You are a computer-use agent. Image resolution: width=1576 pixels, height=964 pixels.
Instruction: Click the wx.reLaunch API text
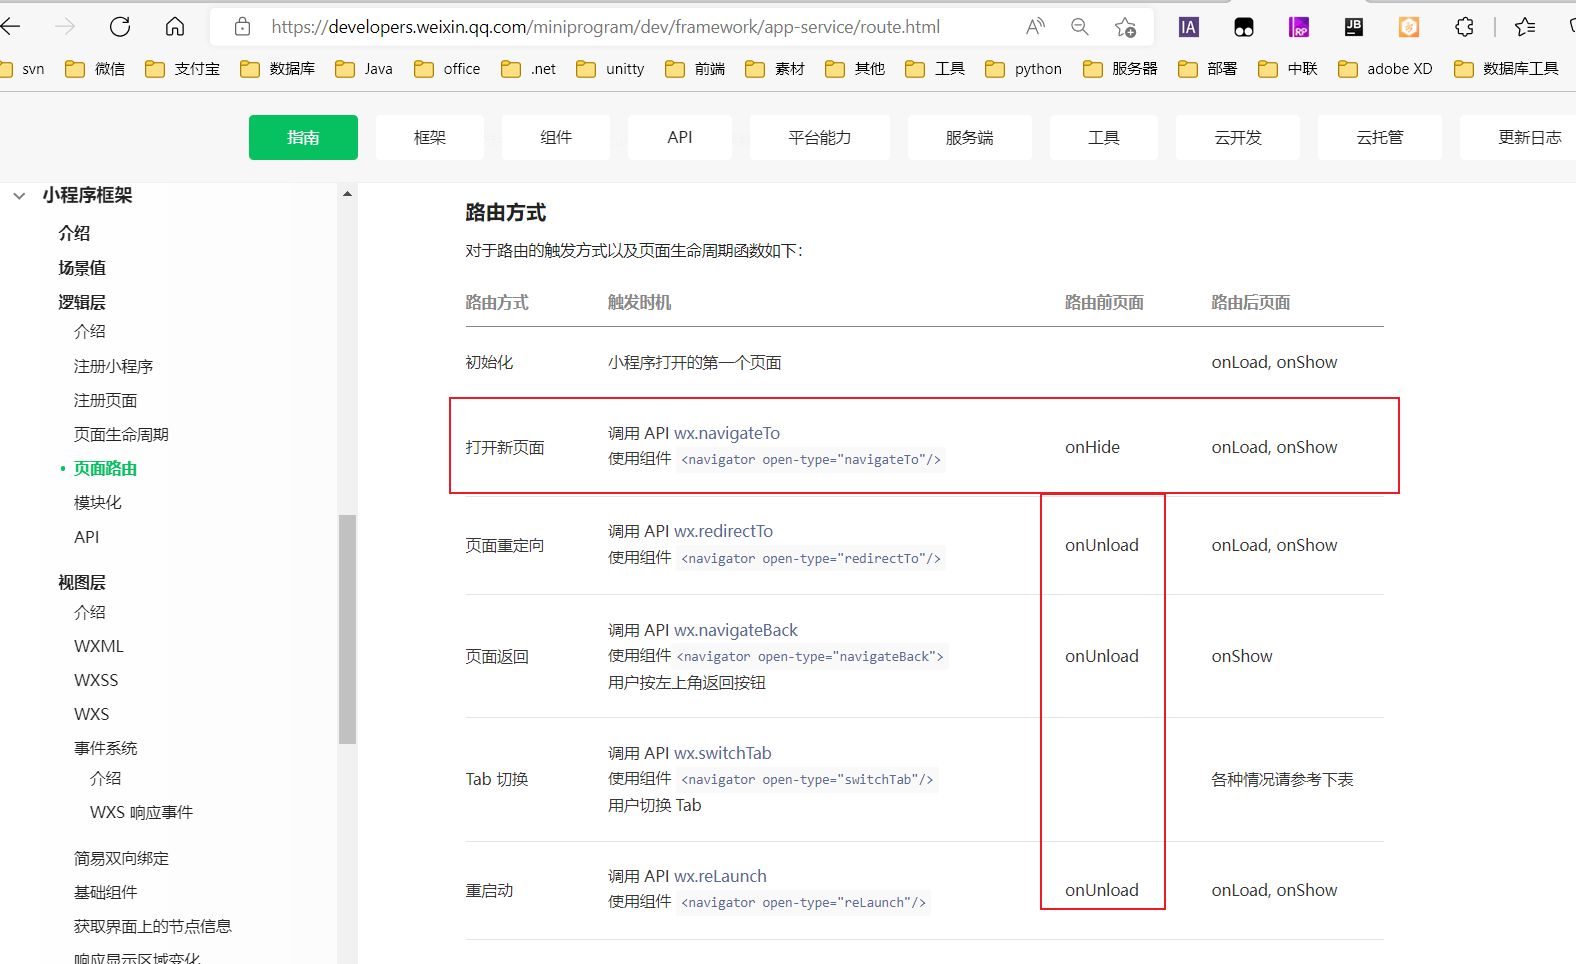click(720, 876)
